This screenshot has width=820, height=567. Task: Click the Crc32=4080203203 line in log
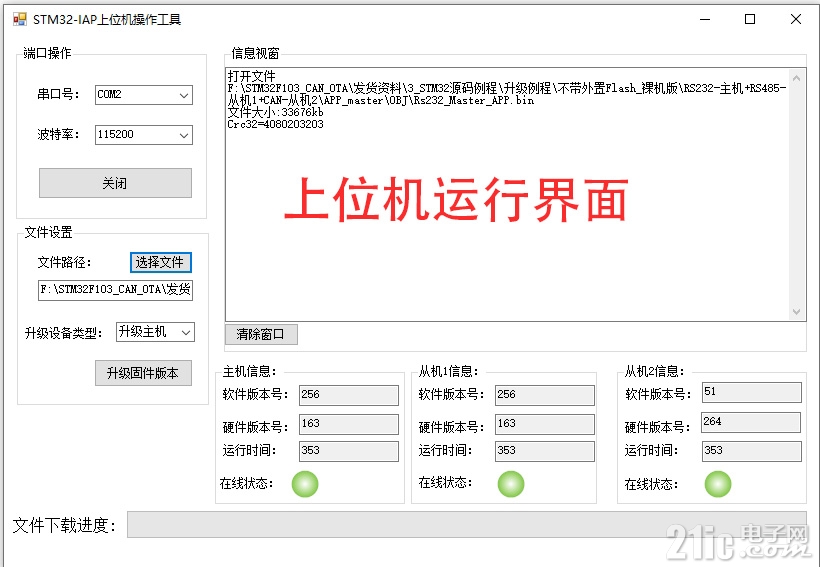[276, 124]
